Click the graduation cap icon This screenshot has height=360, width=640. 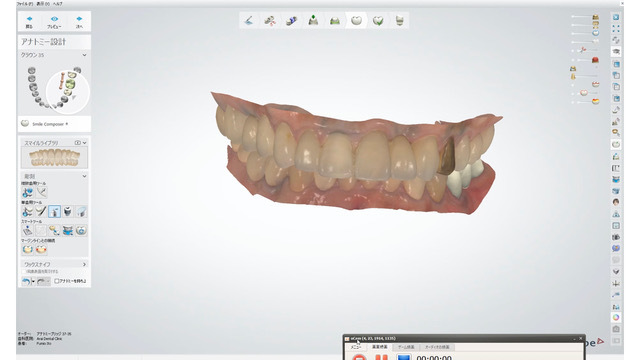coord(616,52)
